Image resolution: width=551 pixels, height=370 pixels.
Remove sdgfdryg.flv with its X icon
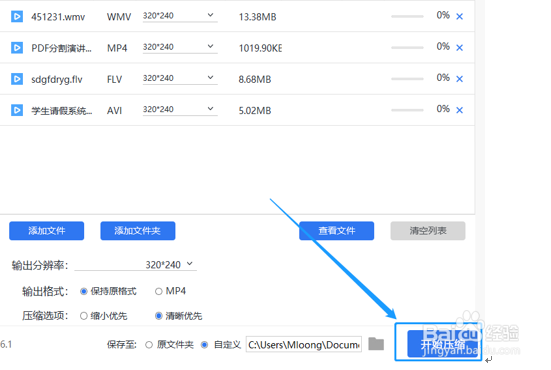459,79
